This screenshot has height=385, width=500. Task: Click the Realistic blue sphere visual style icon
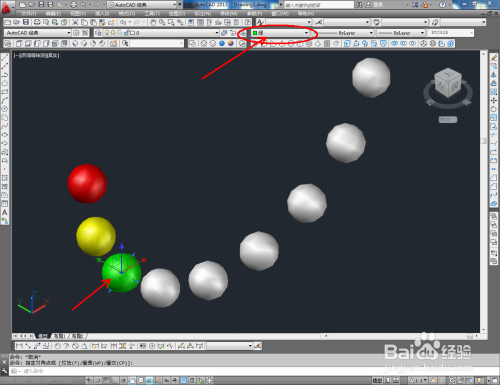click(222, 43)
